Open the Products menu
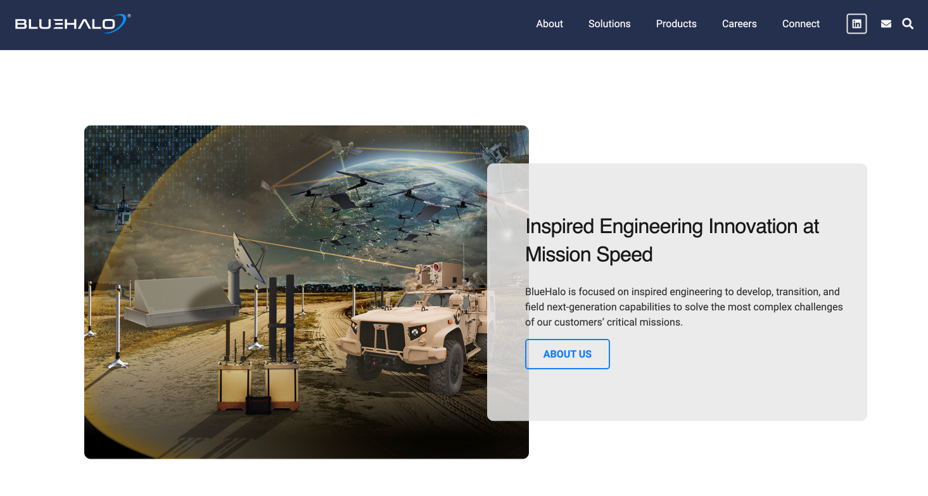The height and width of the screenshot is (496, 928). click(676, 24)
